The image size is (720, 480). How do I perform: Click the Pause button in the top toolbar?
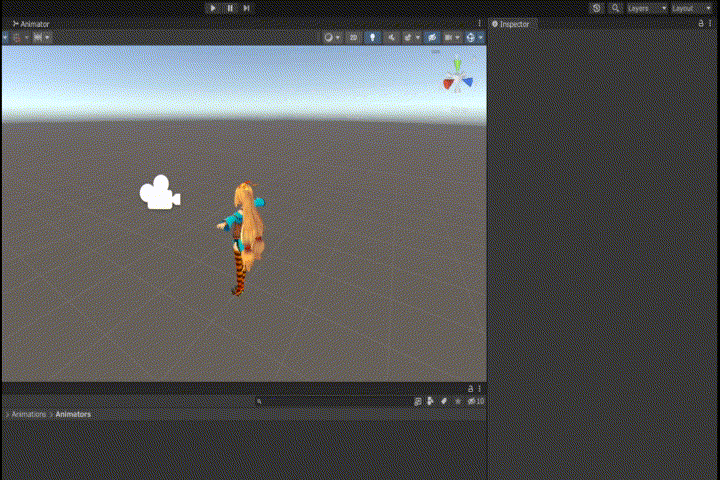click(x=230, y=8)
